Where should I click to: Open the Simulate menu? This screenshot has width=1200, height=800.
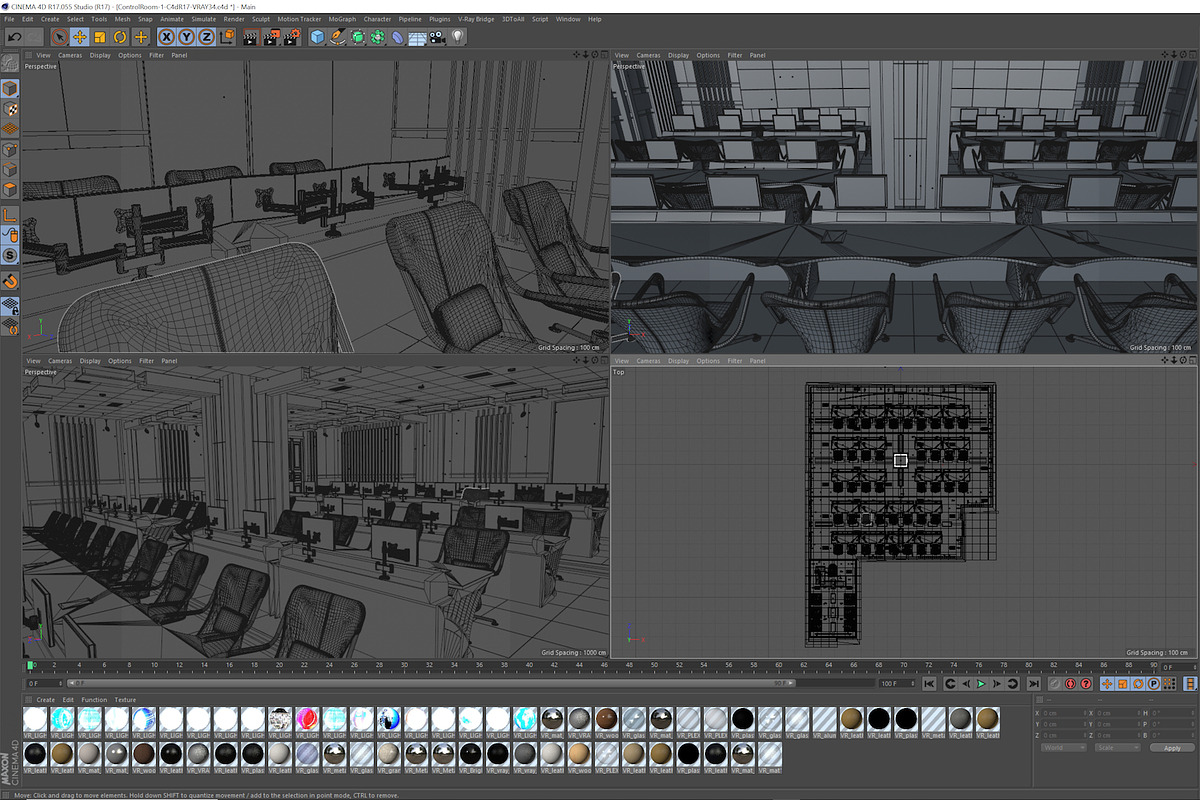coord(204,19)
